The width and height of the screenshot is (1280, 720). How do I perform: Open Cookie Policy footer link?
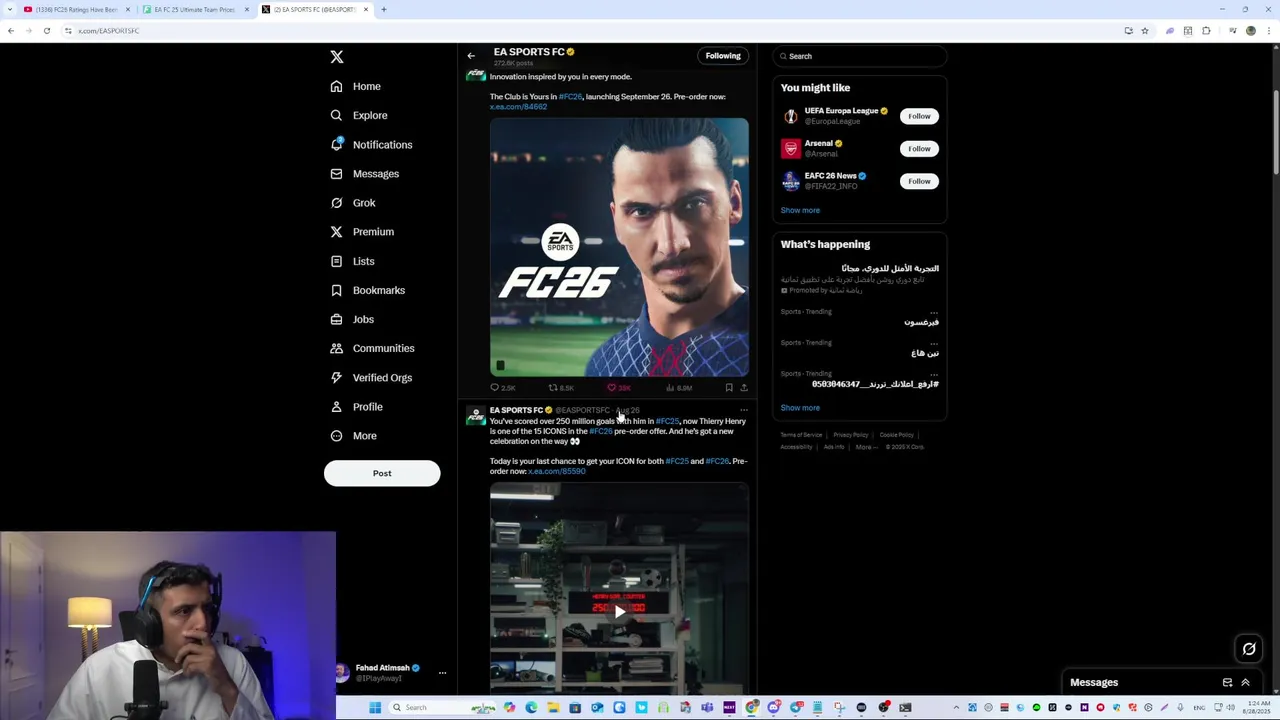pyautogui.click(x=896, y=435)
